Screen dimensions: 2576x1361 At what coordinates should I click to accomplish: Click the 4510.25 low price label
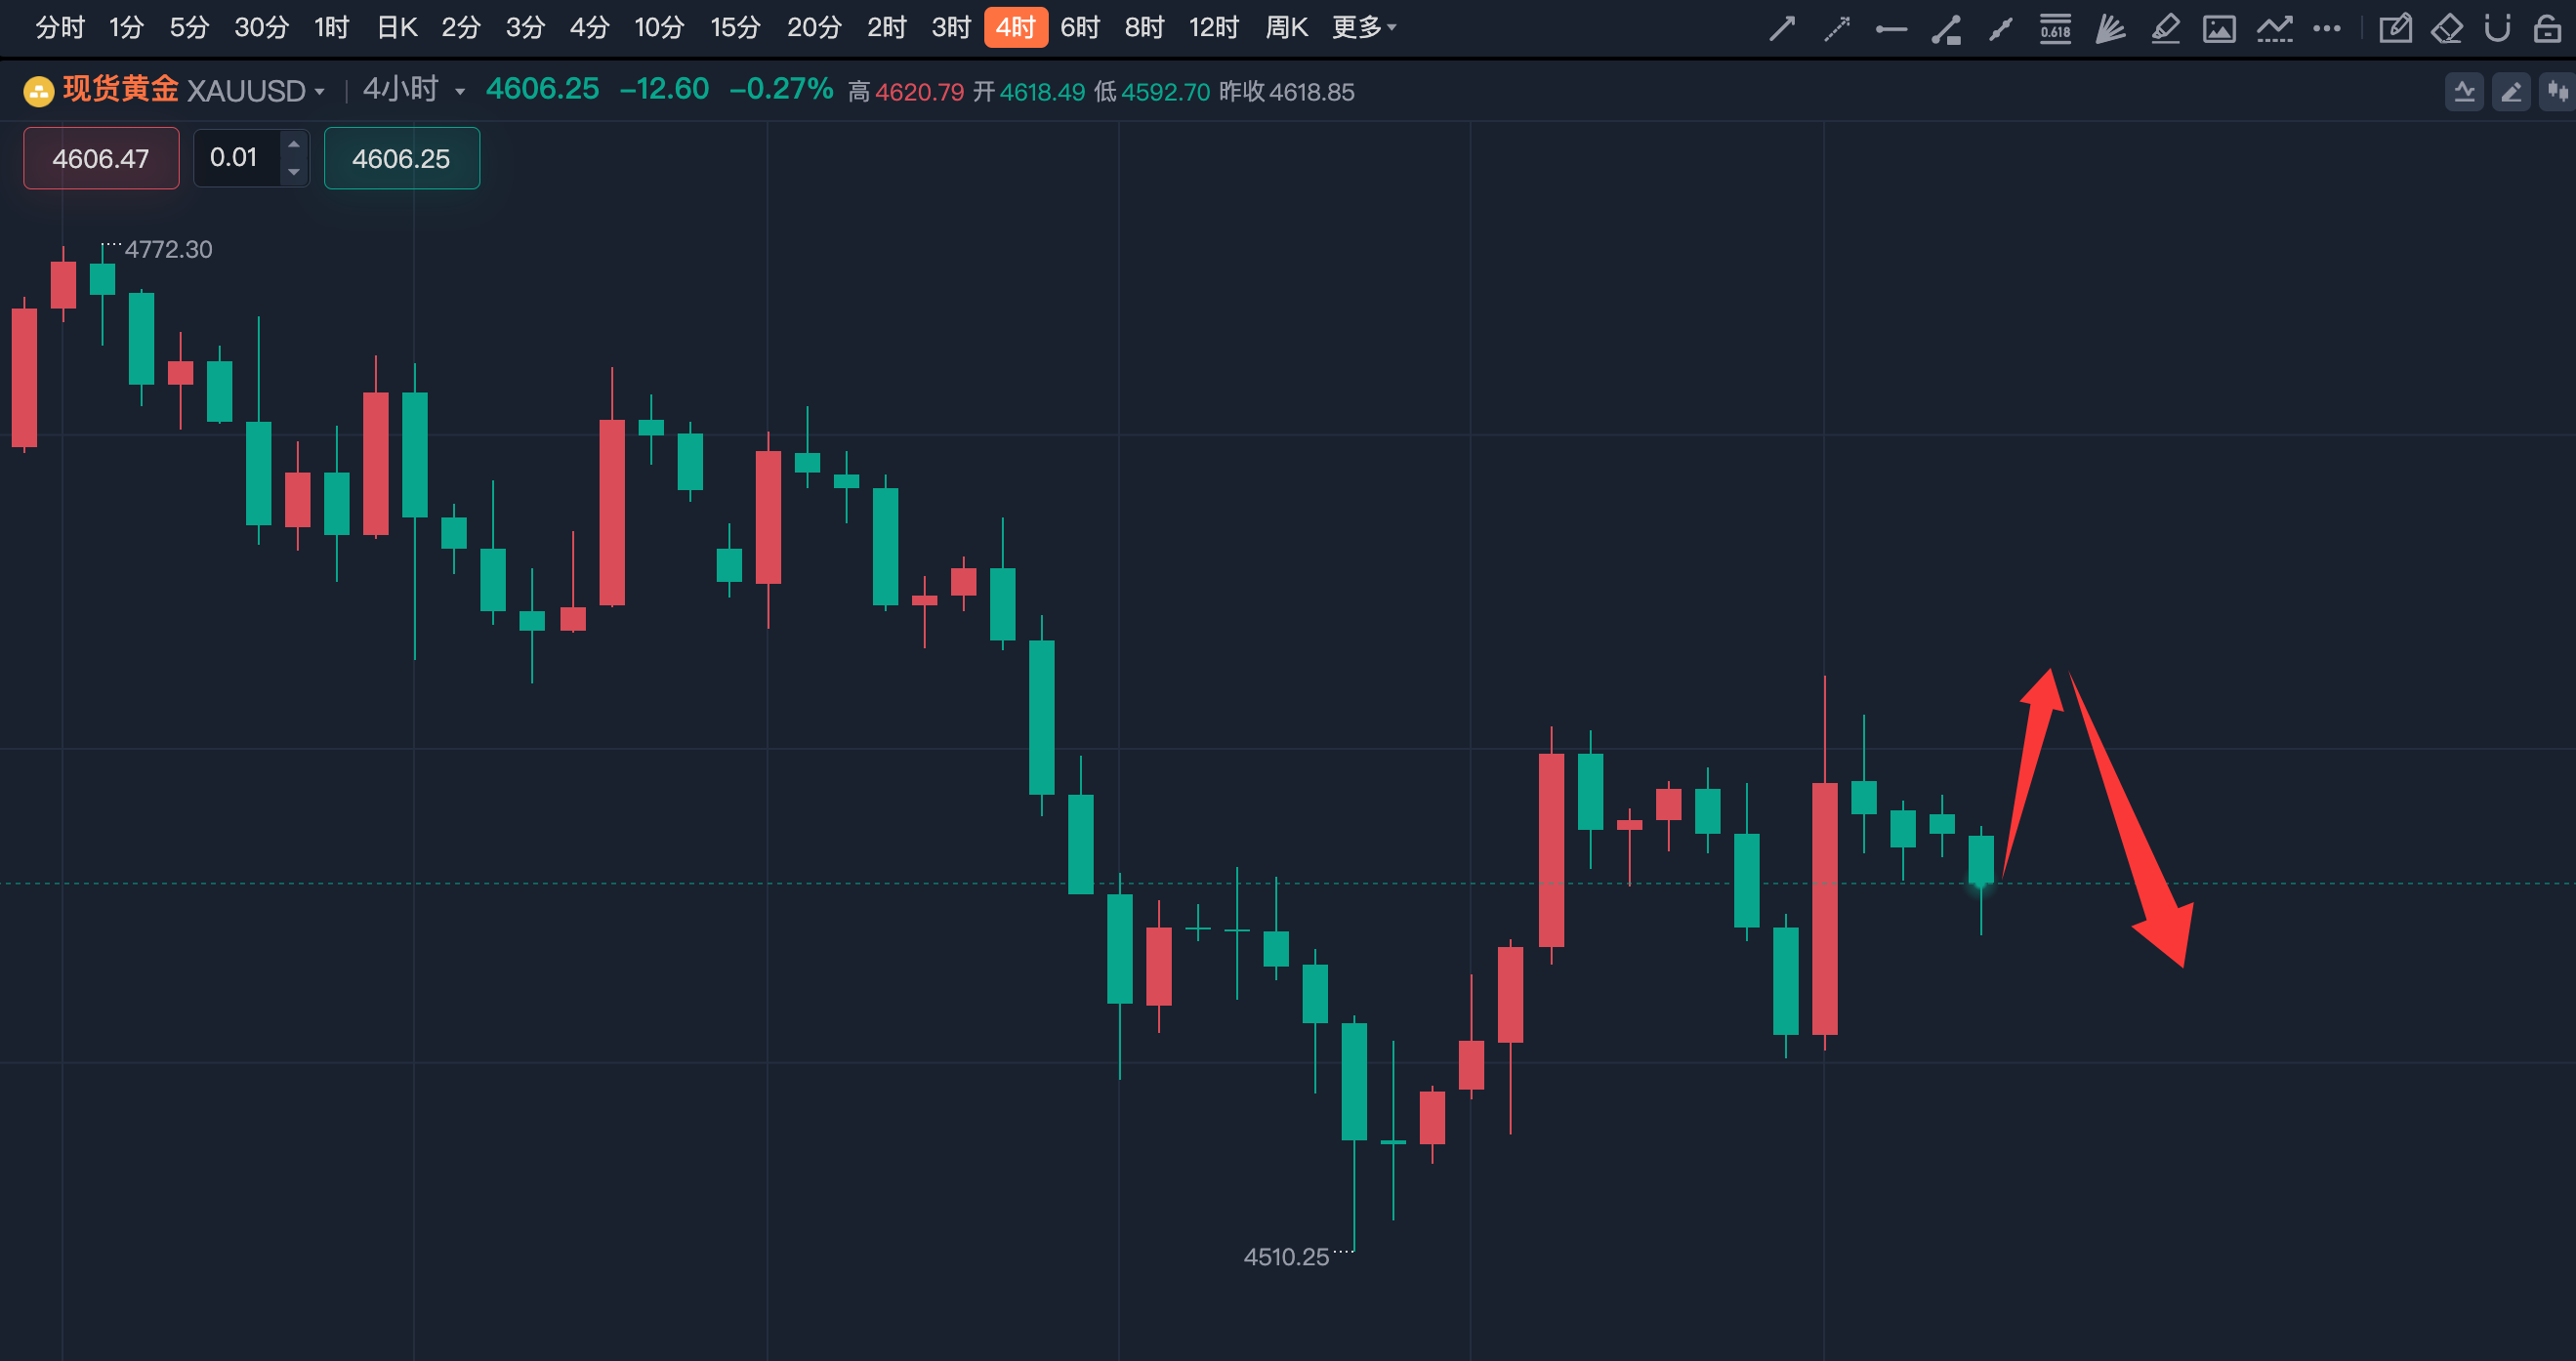pyautogui.click(x=1286, y=1257)
